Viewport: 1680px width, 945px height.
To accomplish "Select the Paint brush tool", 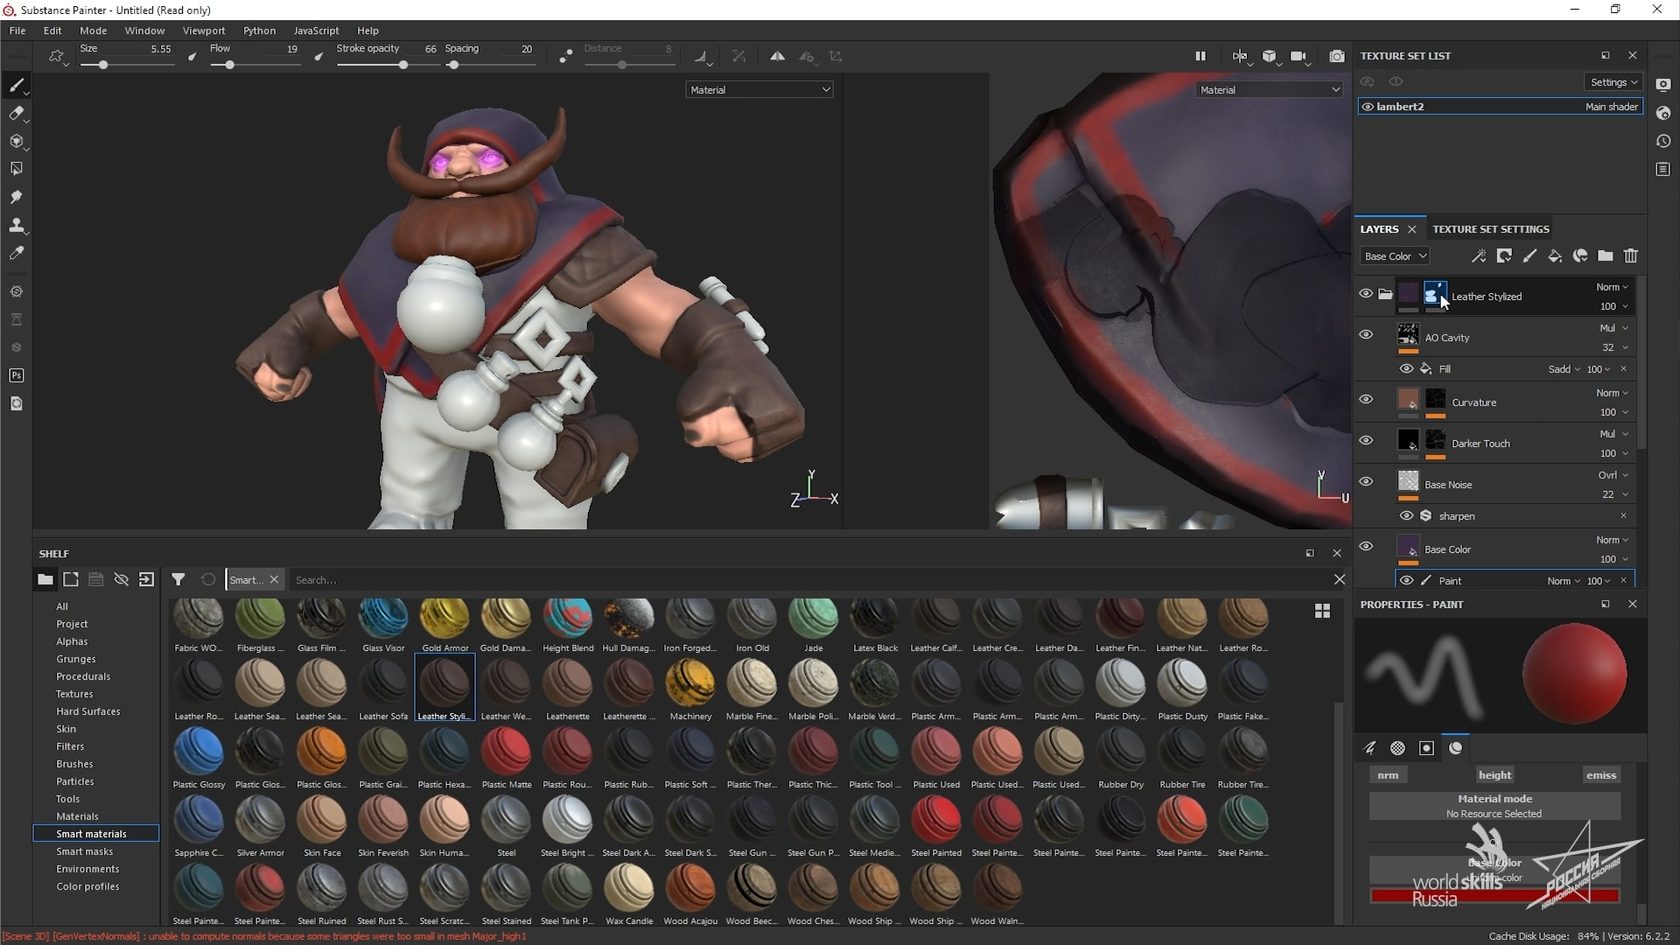I will click(x=16, y=85).
